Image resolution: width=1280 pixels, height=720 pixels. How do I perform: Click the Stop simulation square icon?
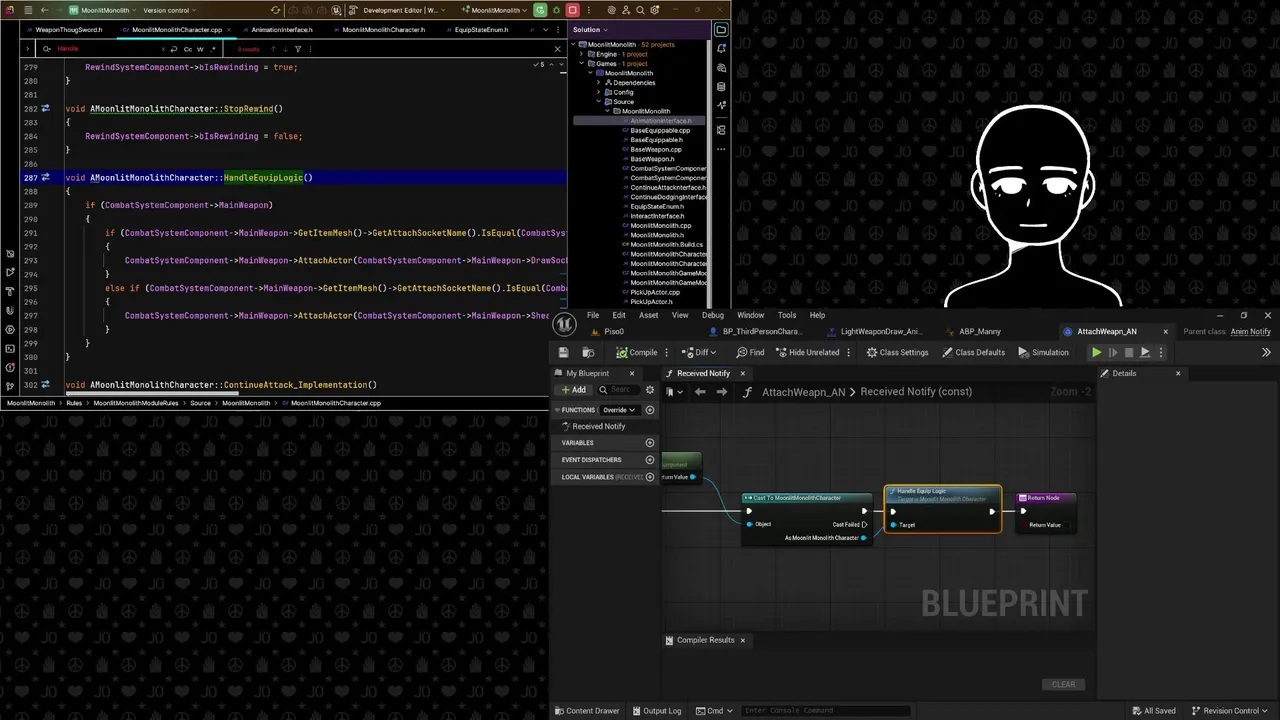(1129, 352)
